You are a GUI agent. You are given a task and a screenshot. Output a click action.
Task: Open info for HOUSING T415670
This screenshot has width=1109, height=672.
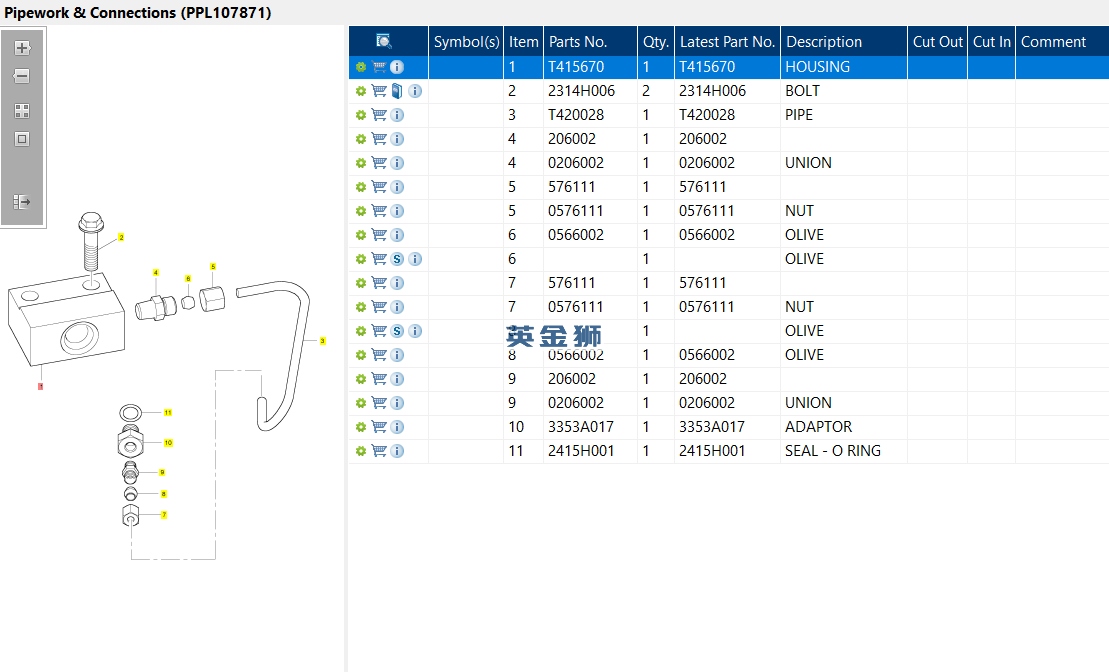tap(397, 67)
